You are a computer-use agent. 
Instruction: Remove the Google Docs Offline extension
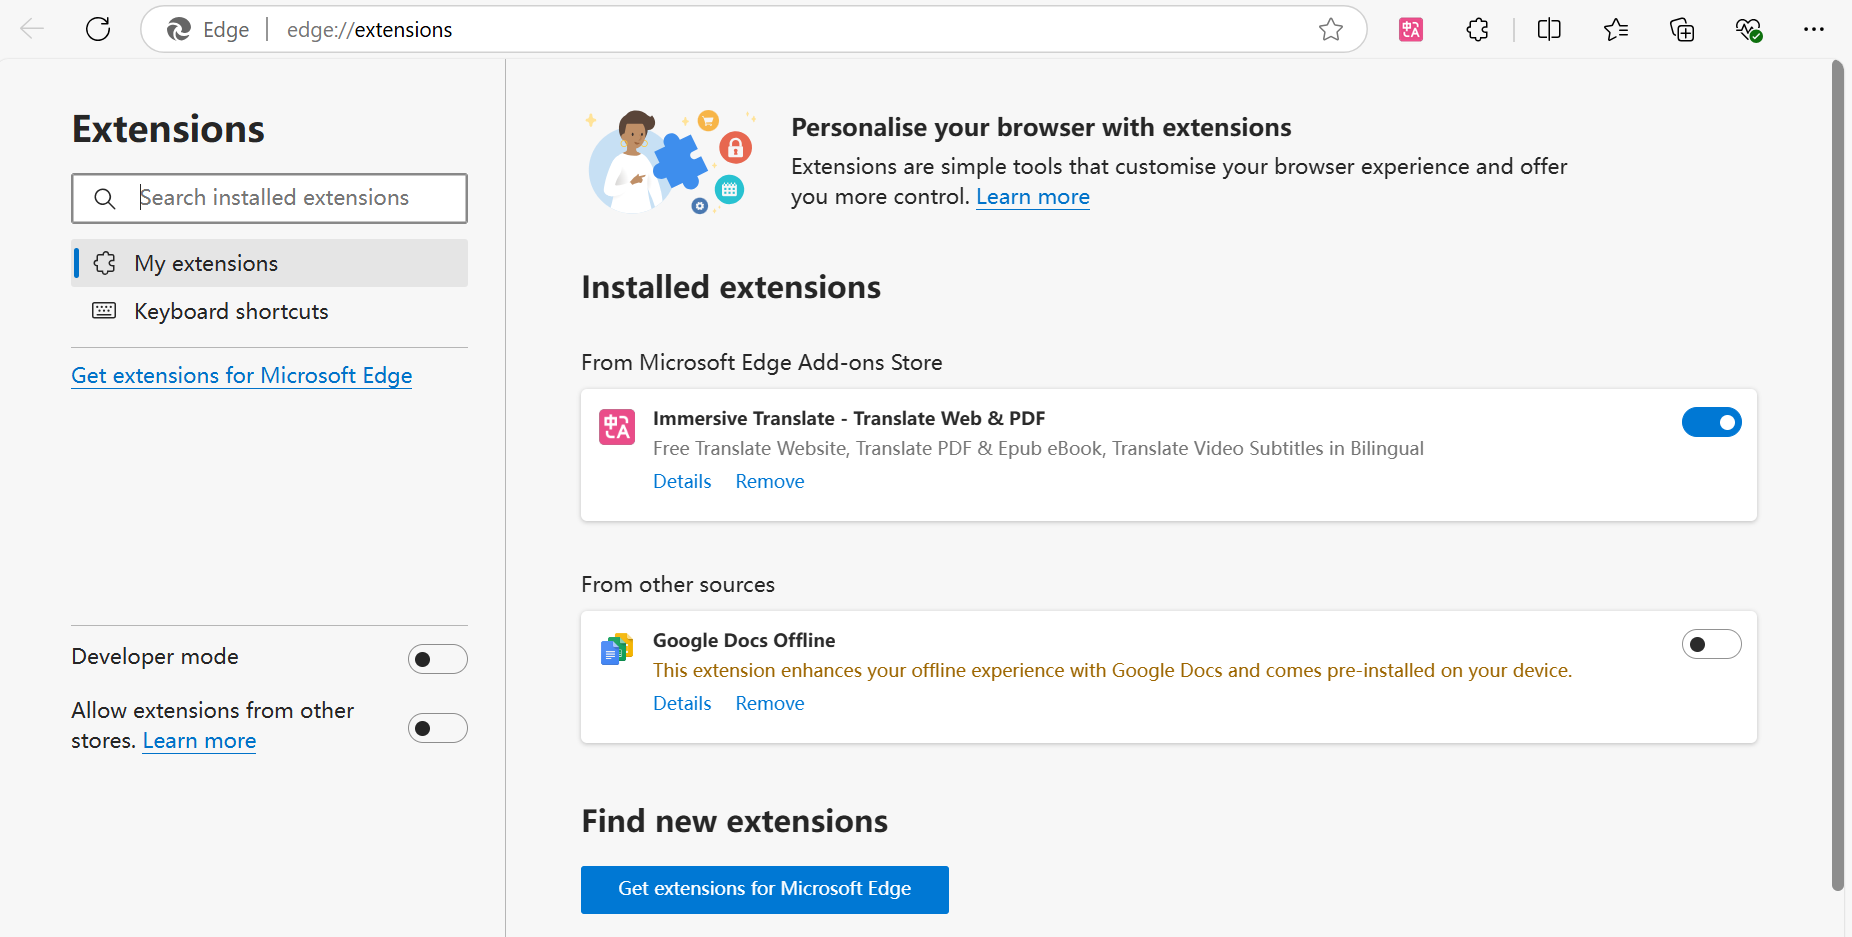(x=770, y=703)
